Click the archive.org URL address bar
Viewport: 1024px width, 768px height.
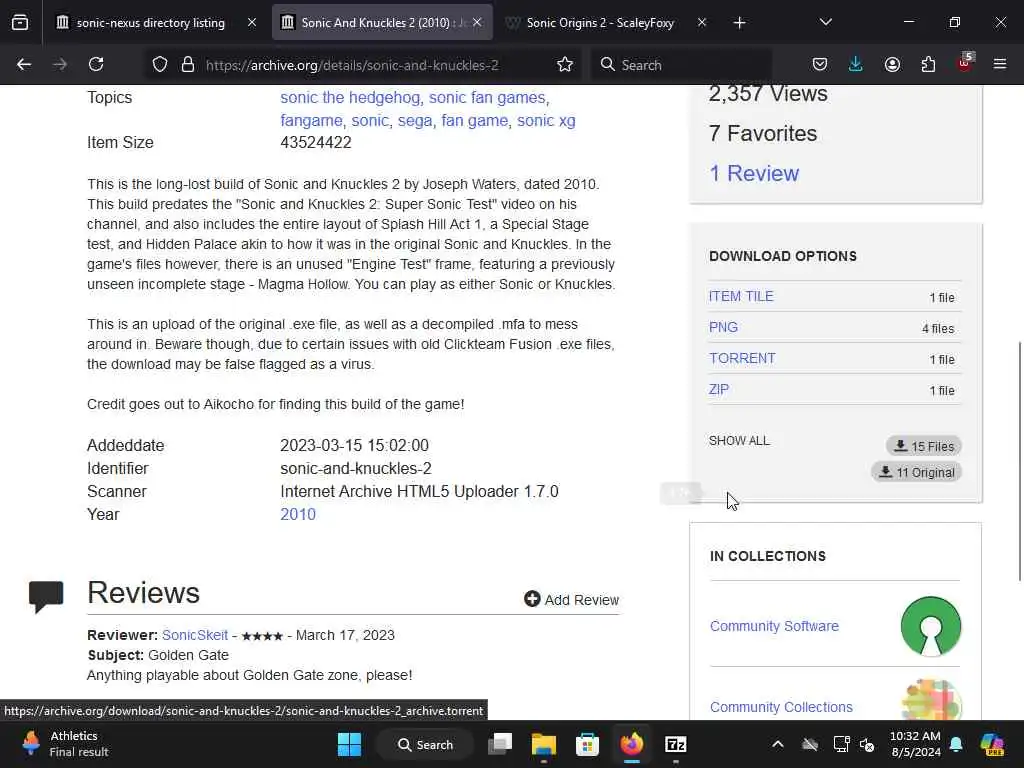click(351, 65)
